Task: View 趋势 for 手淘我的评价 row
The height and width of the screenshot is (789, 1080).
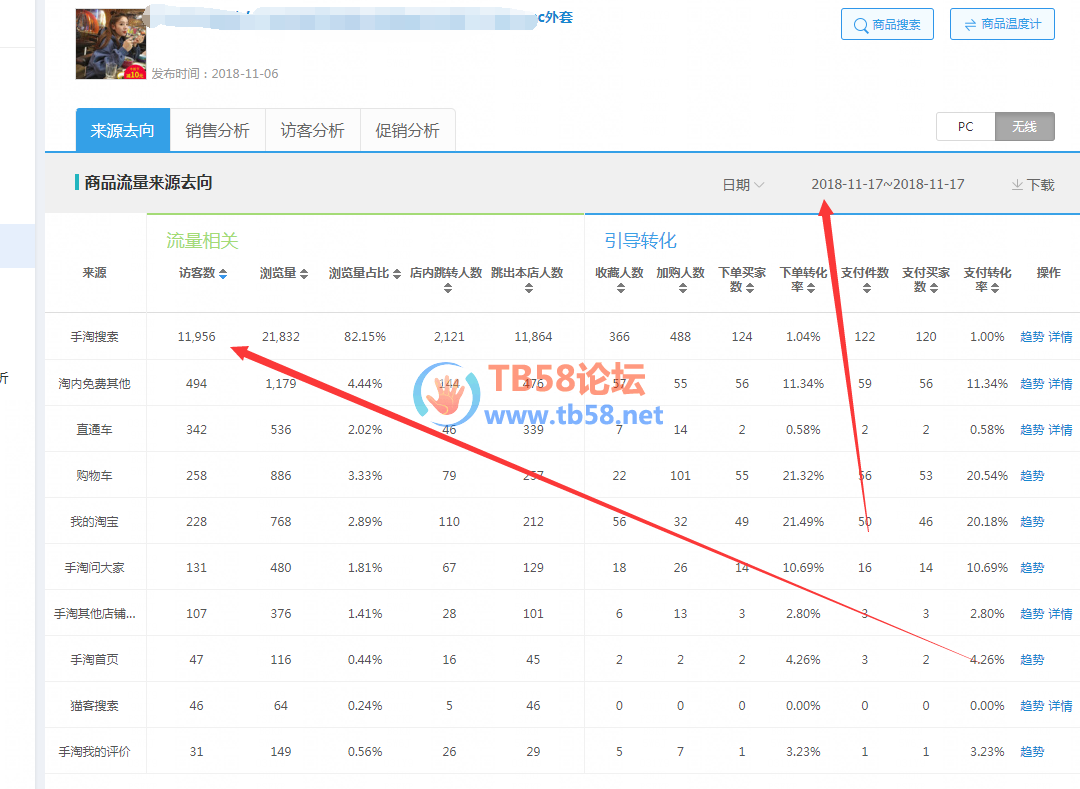Action: point(1032,752)
